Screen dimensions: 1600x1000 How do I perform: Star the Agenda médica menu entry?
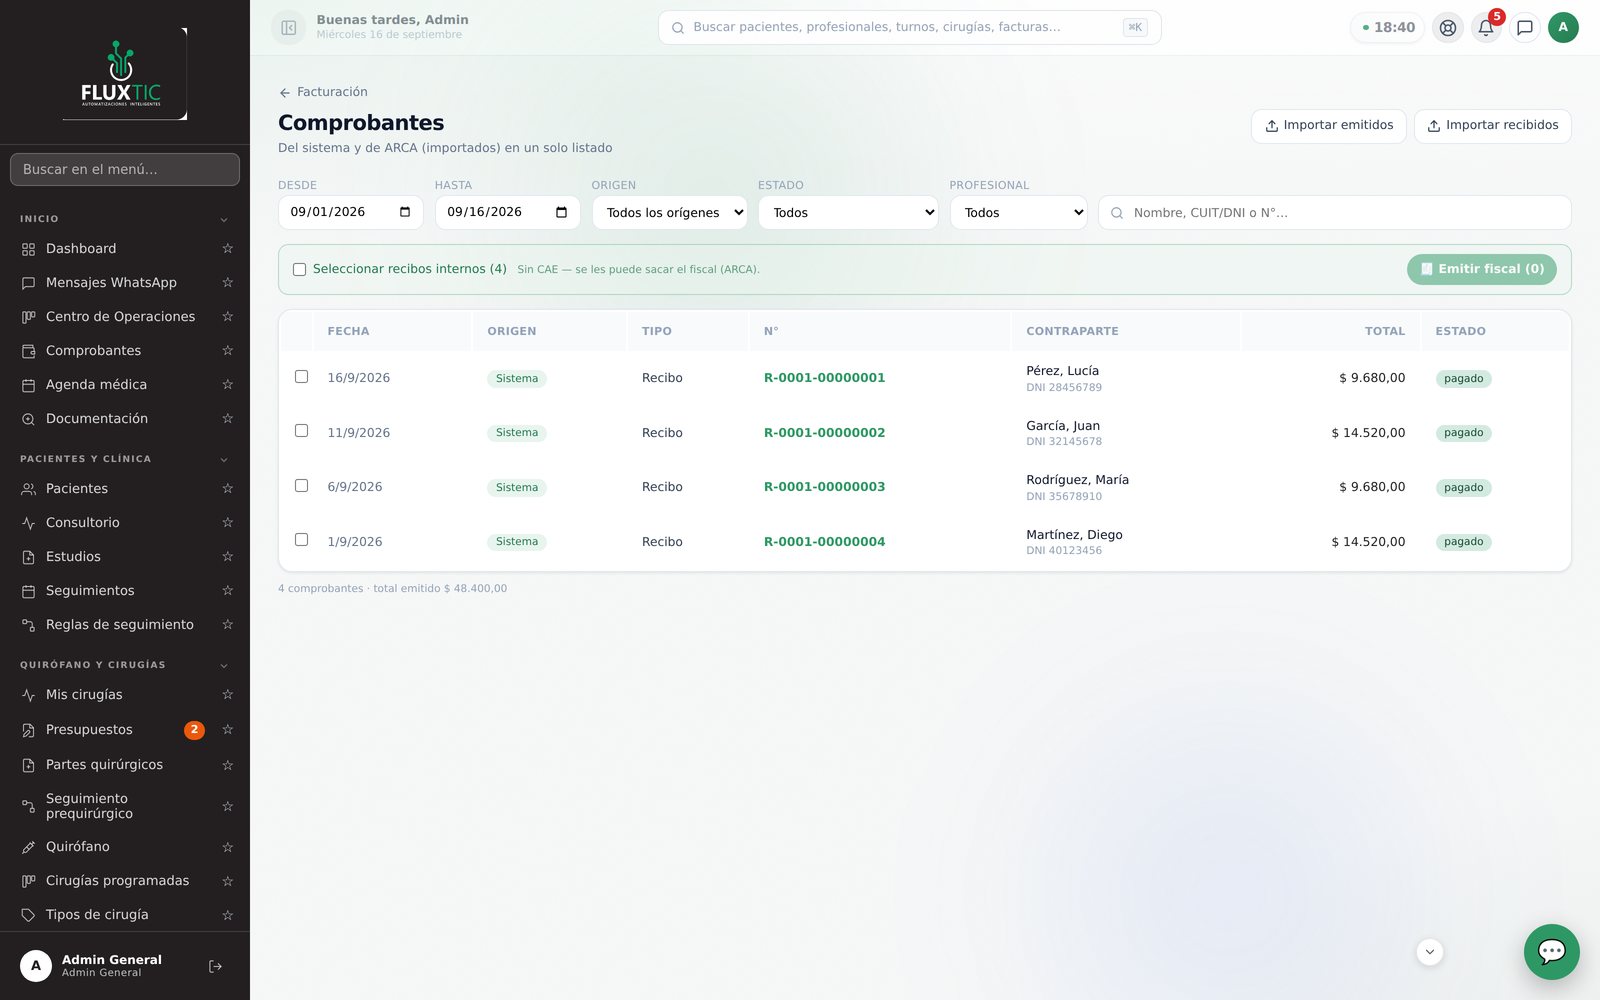pos(227,385)
